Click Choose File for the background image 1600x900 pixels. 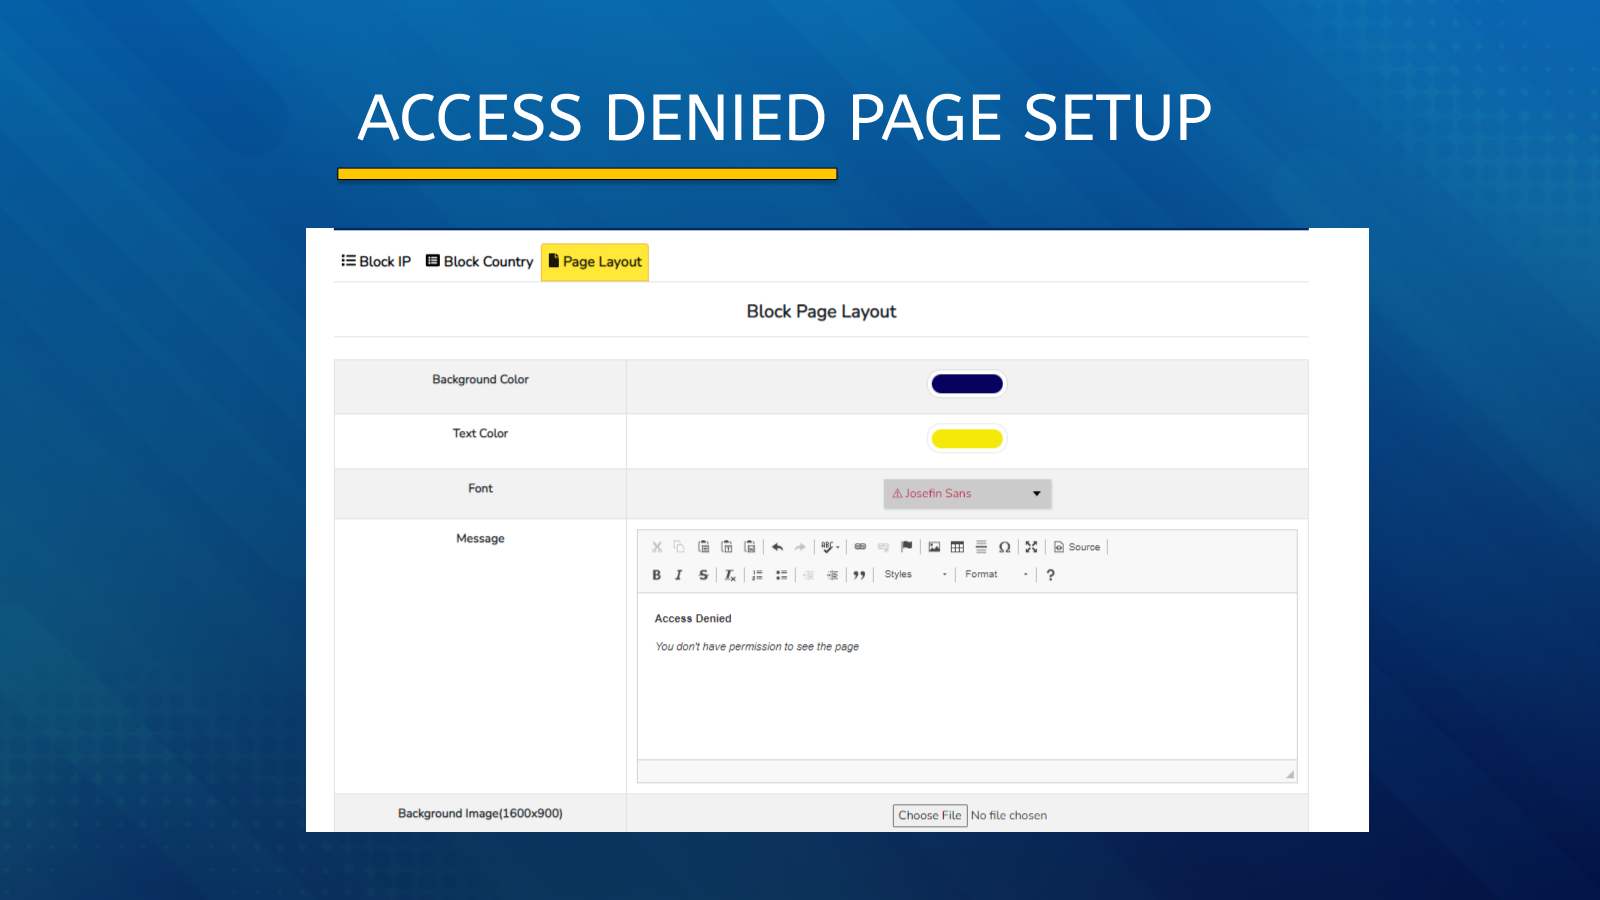click(x=929, y=815)
